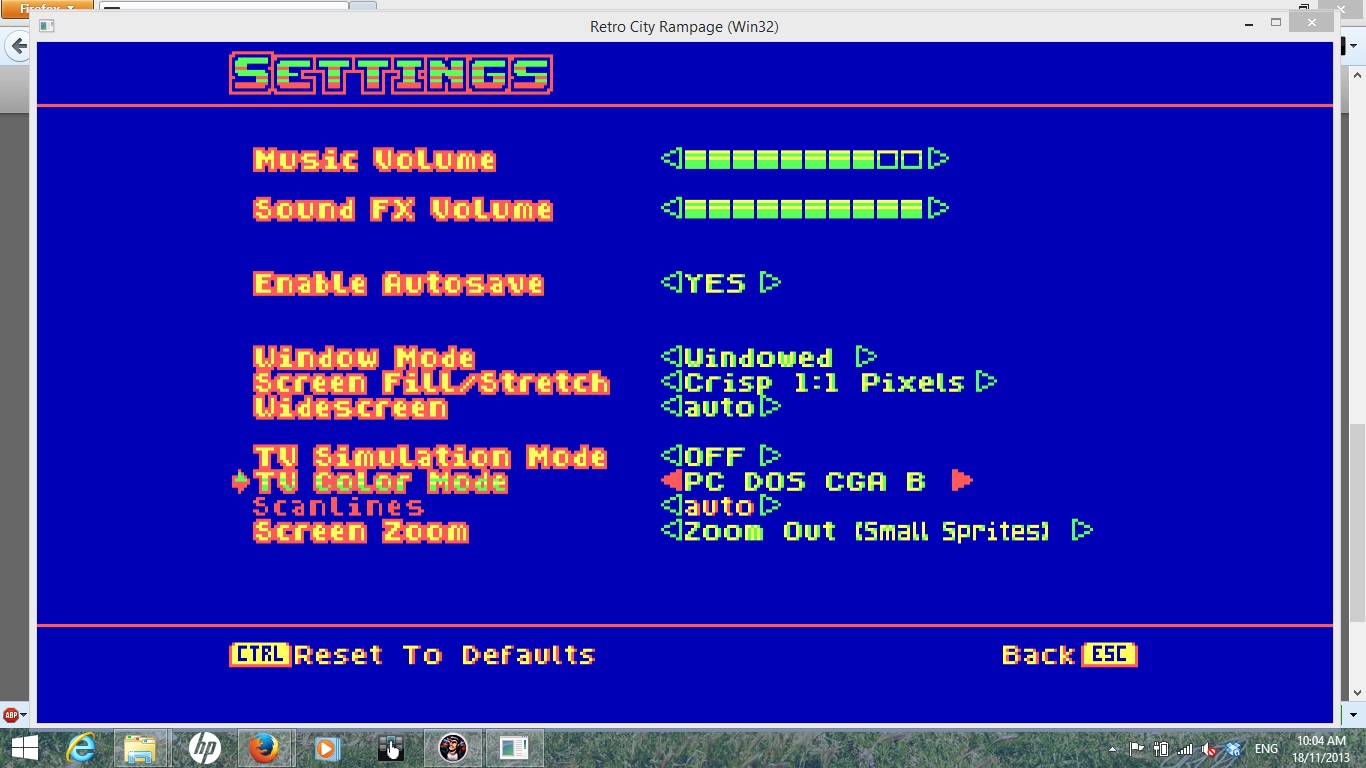
Task: Click the left arrow beside Enable Autosave
Action: [x=671, y=283]
